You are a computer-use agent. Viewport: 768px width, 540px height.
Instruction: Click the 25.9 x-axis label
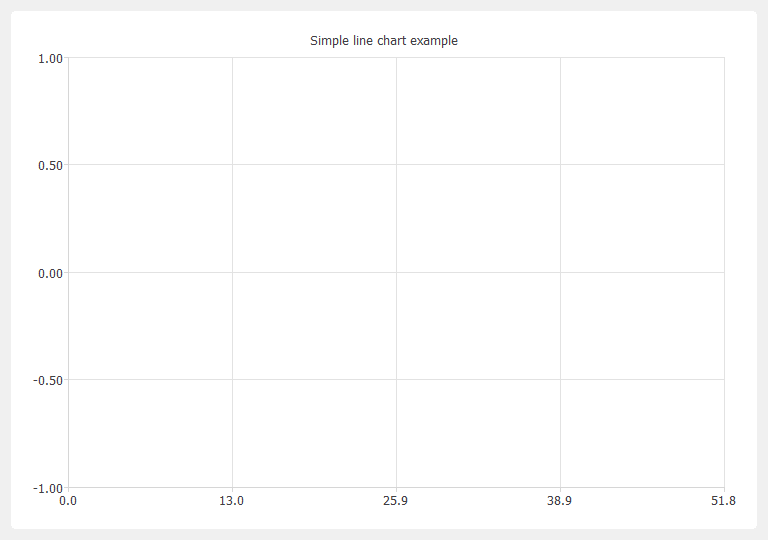pyautogui.click(x=395, y=501)
